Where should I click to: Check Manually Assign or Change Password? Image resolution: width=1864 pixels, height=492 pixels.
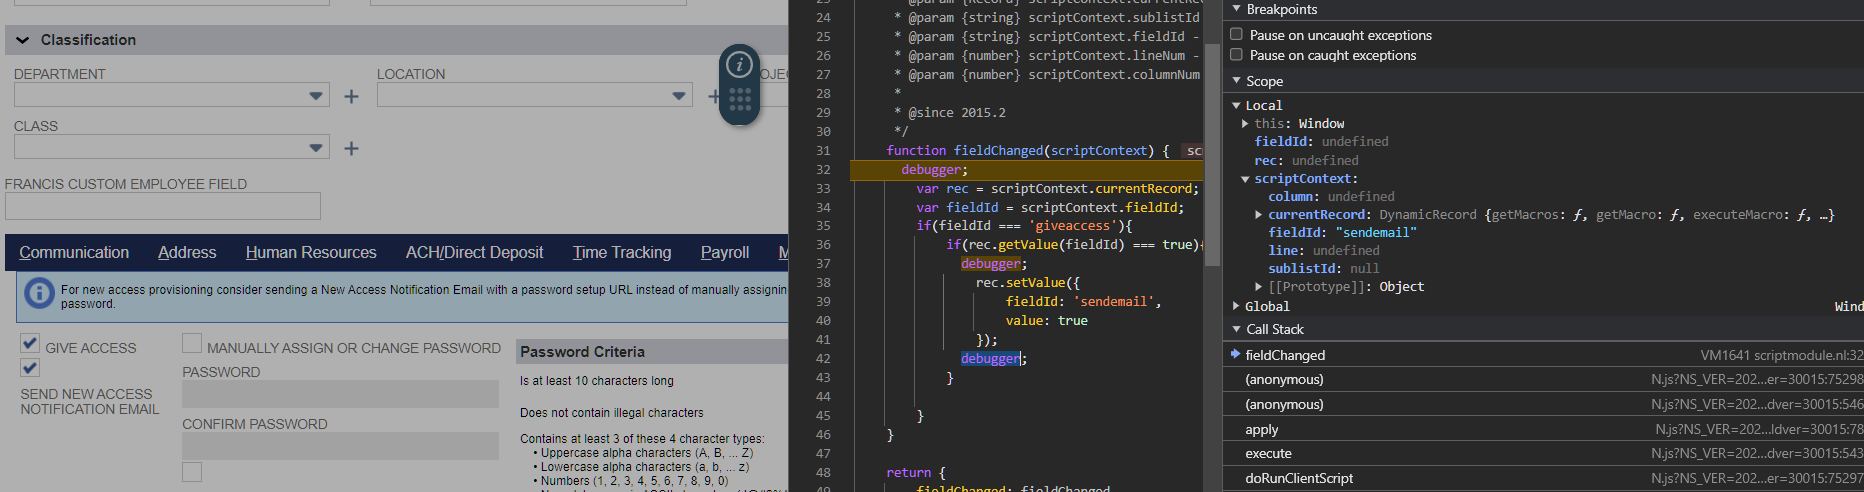(192, 343)
